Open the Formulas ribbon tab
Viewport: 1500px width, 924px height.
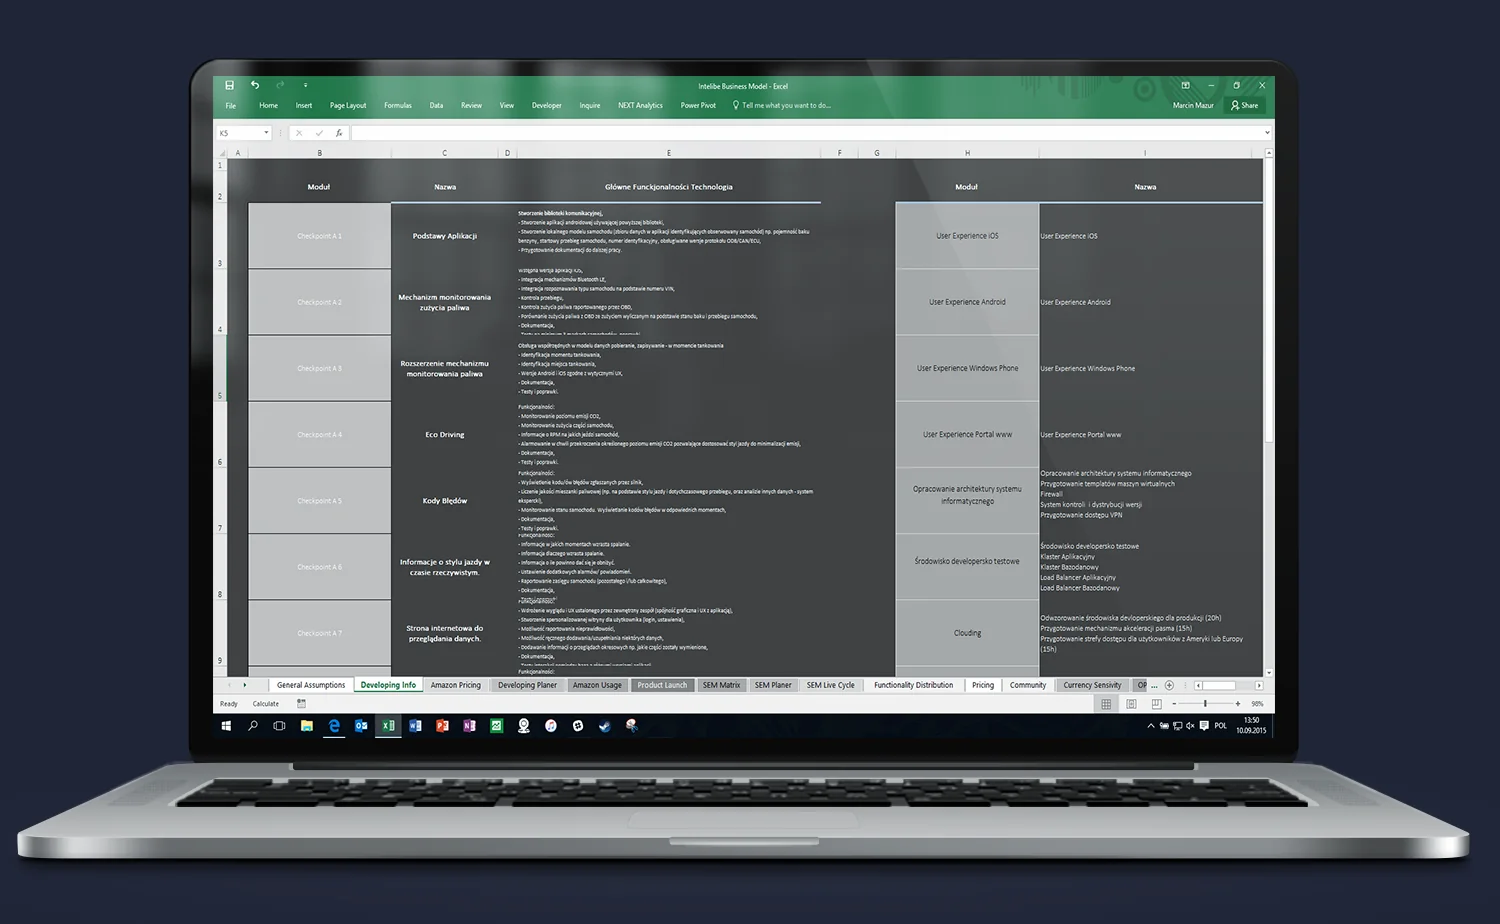coord(398,105)
